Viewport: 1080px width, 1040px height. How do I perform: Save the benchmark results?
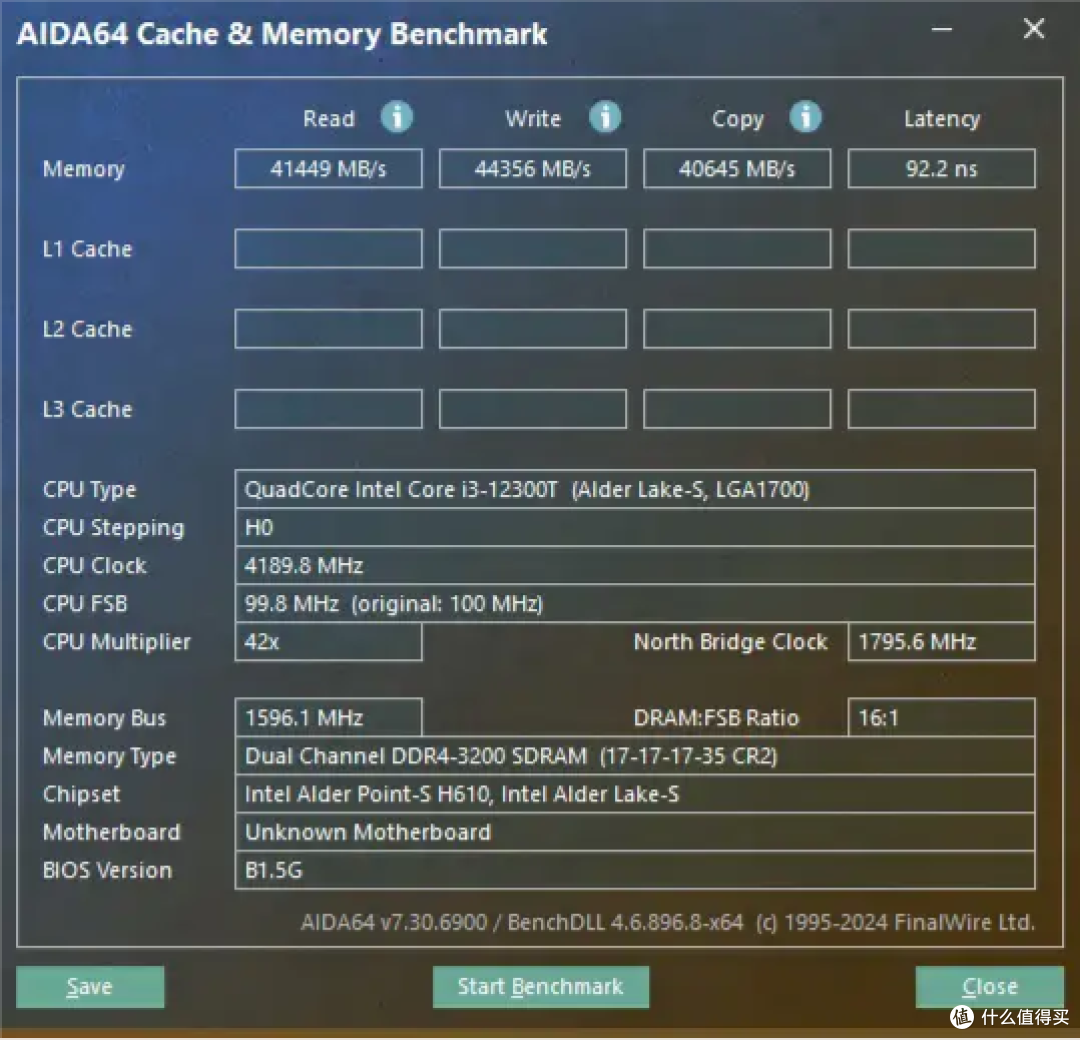click(90, 986)
